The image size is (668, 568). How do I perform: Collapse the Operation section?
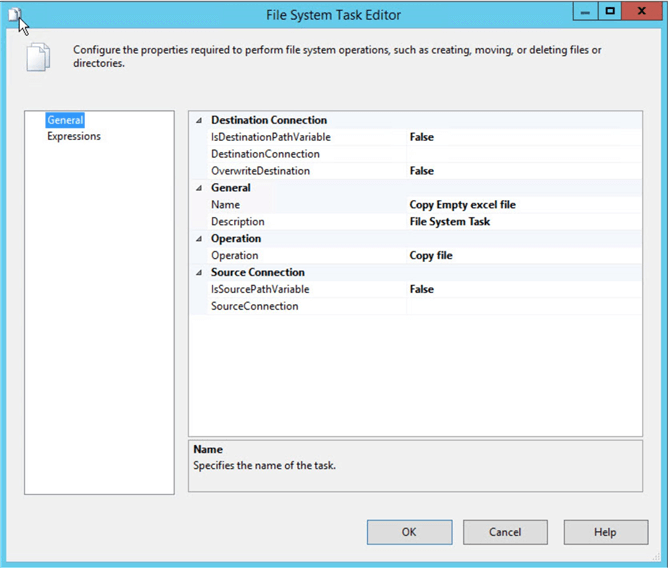[199, 239]
